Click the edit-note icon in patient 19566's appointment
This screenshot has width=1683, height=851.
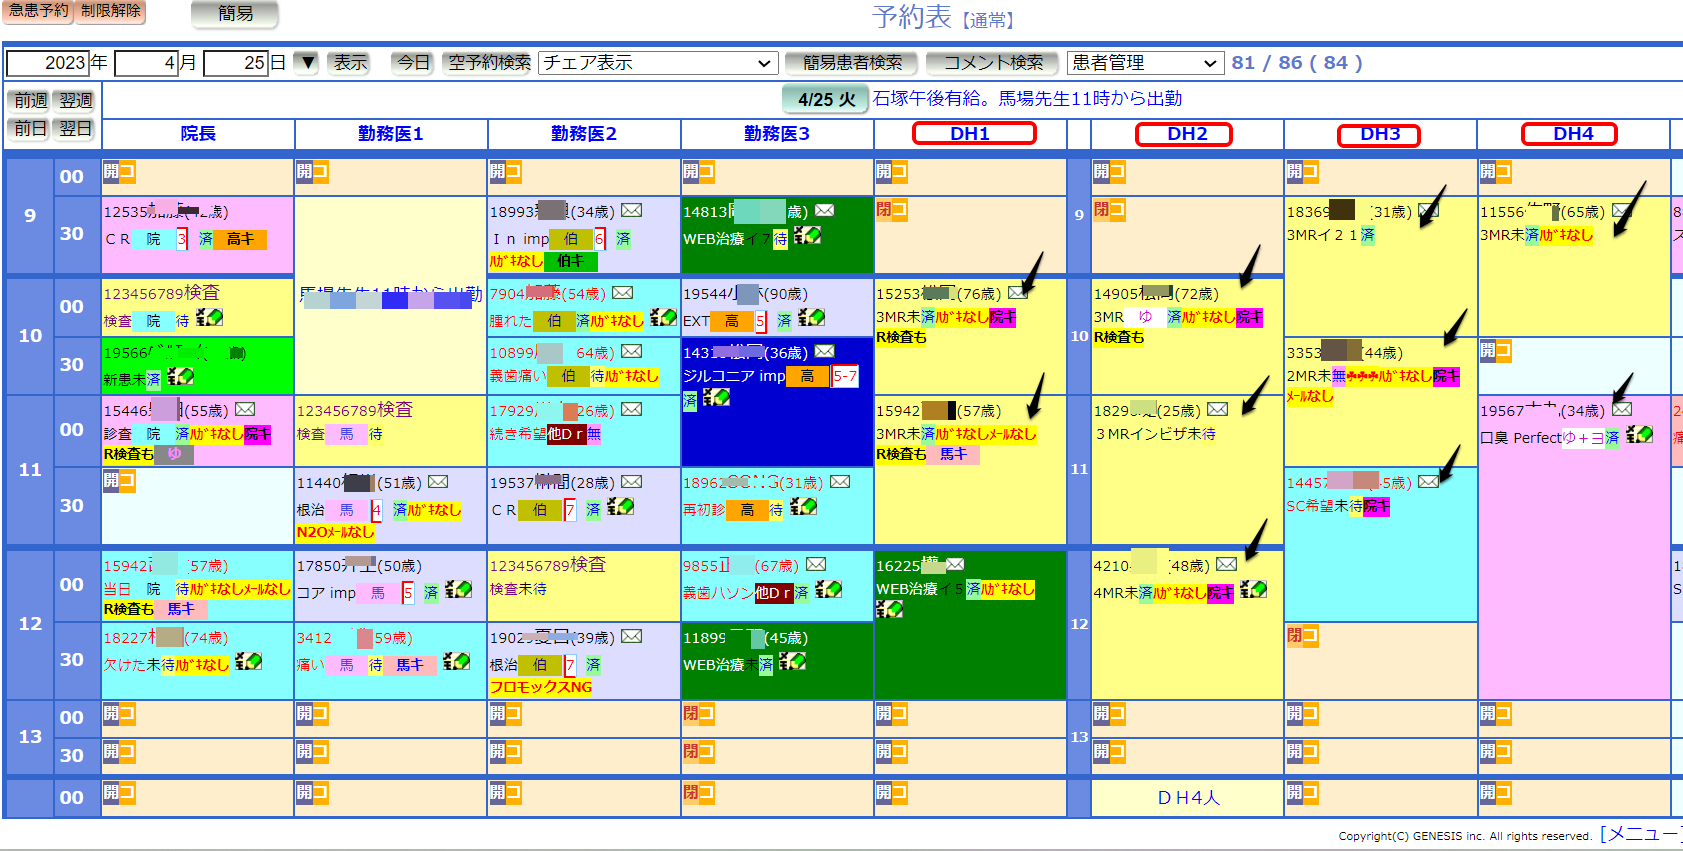(x=180, y=377)
